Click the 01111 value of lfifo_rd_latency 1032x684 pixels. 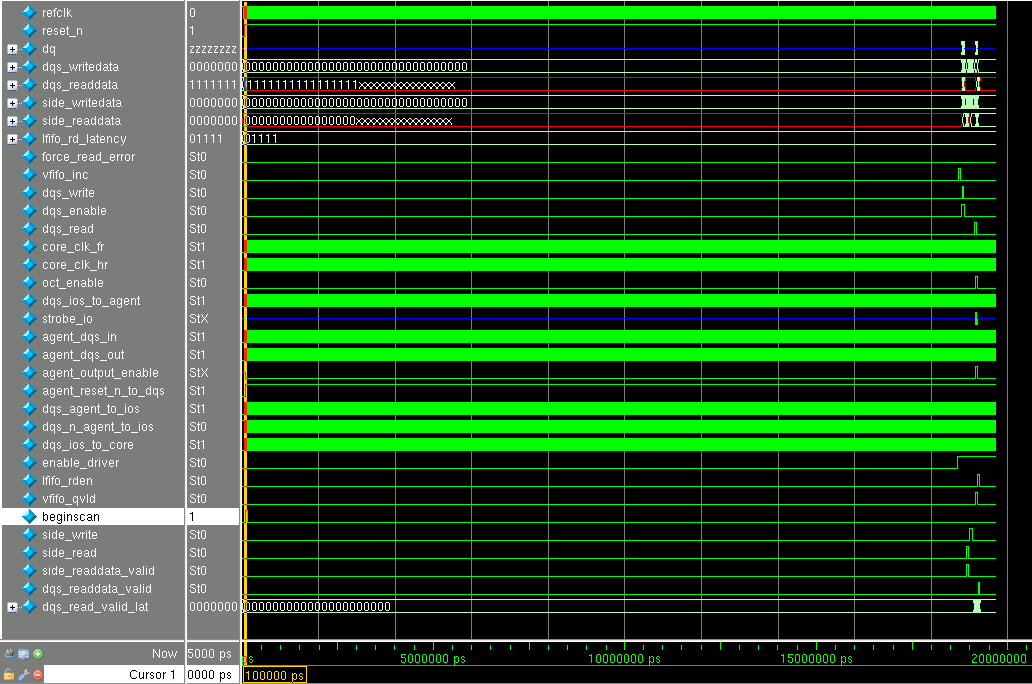click(206, 139)
